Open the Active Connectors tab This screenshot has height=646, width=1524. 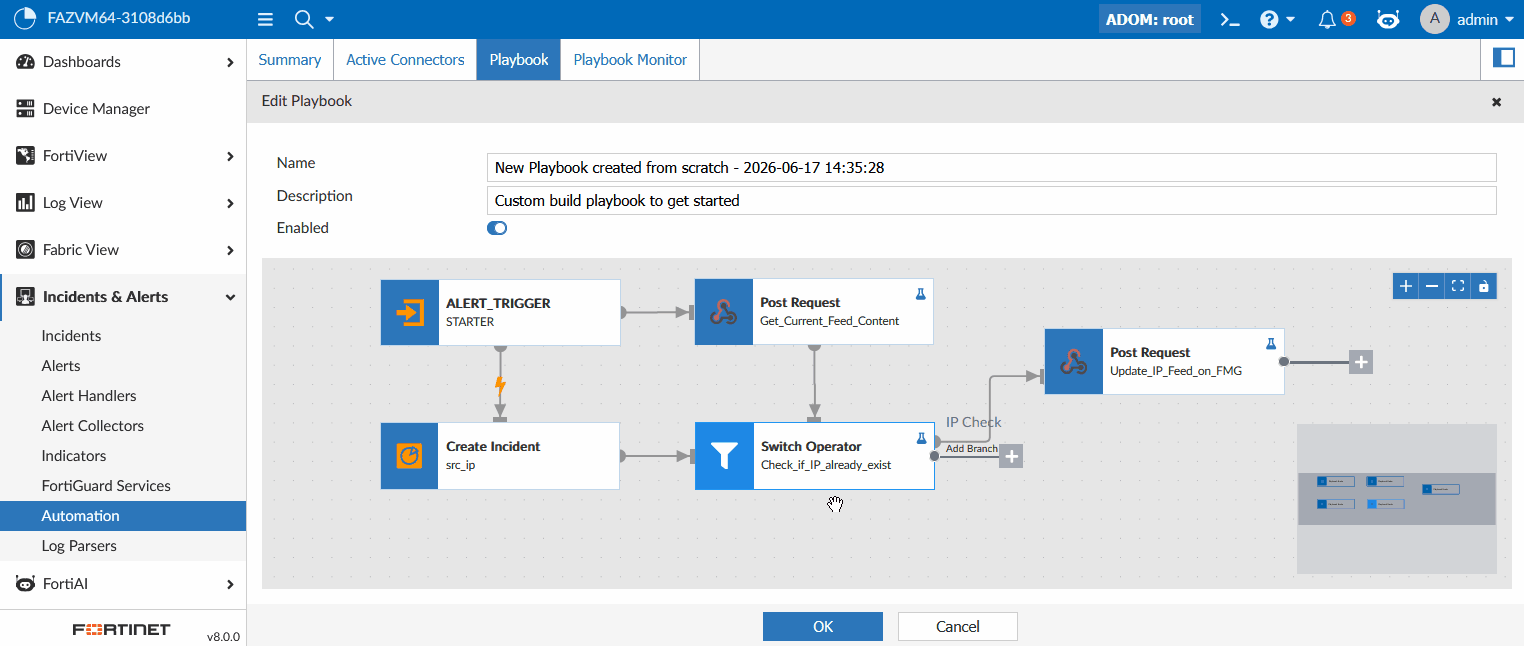[x=405, y=59]
